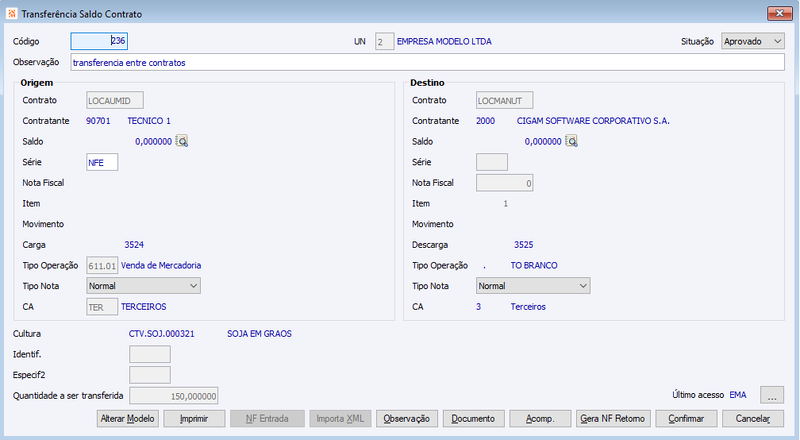Click the Origem Saldo value 0,000000

[154, 141]
